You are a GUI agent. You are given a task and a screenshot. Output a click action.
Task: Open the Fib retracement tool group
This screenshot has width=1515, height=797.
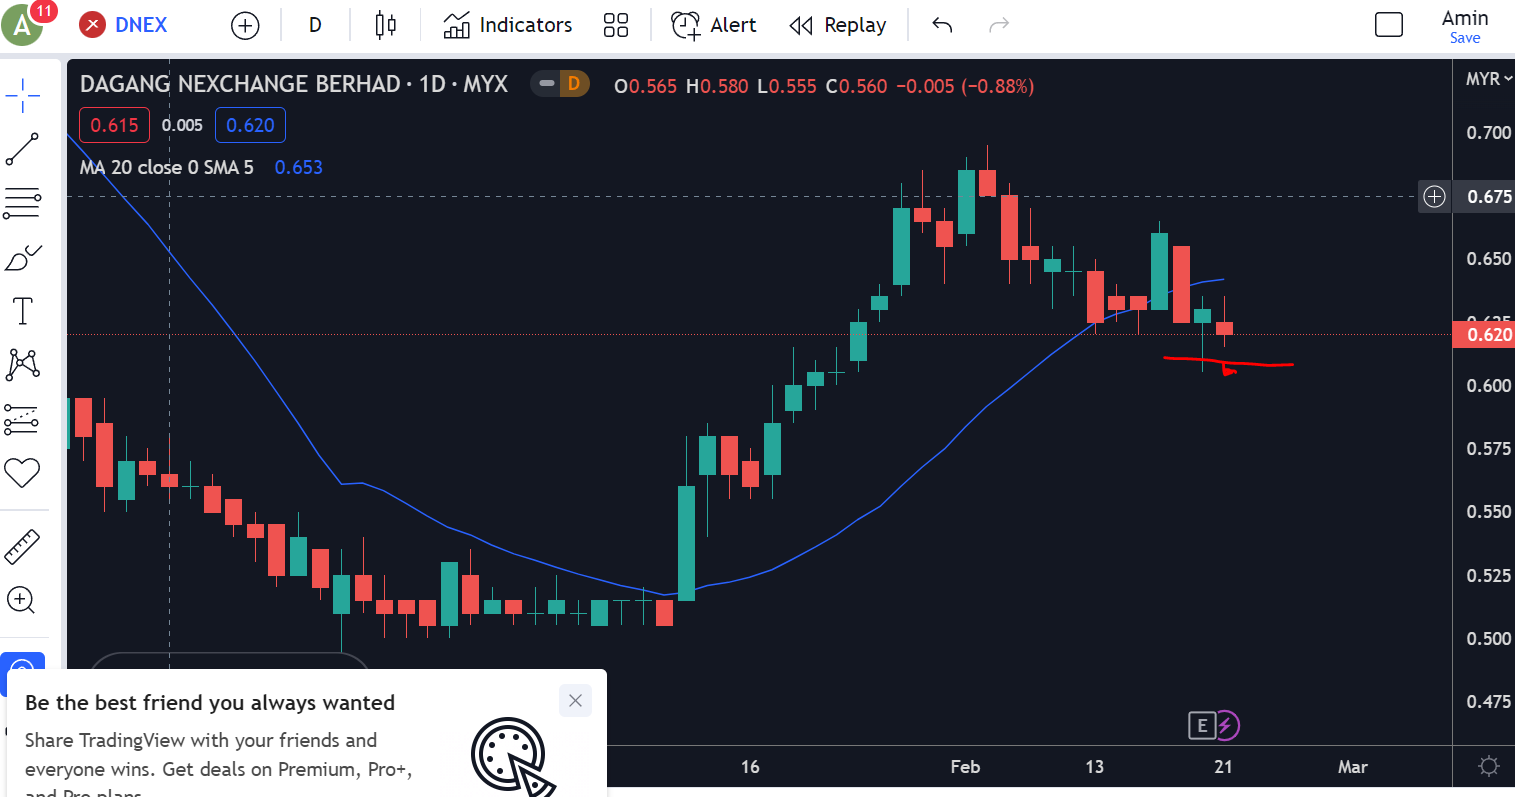tap(22, 204)
